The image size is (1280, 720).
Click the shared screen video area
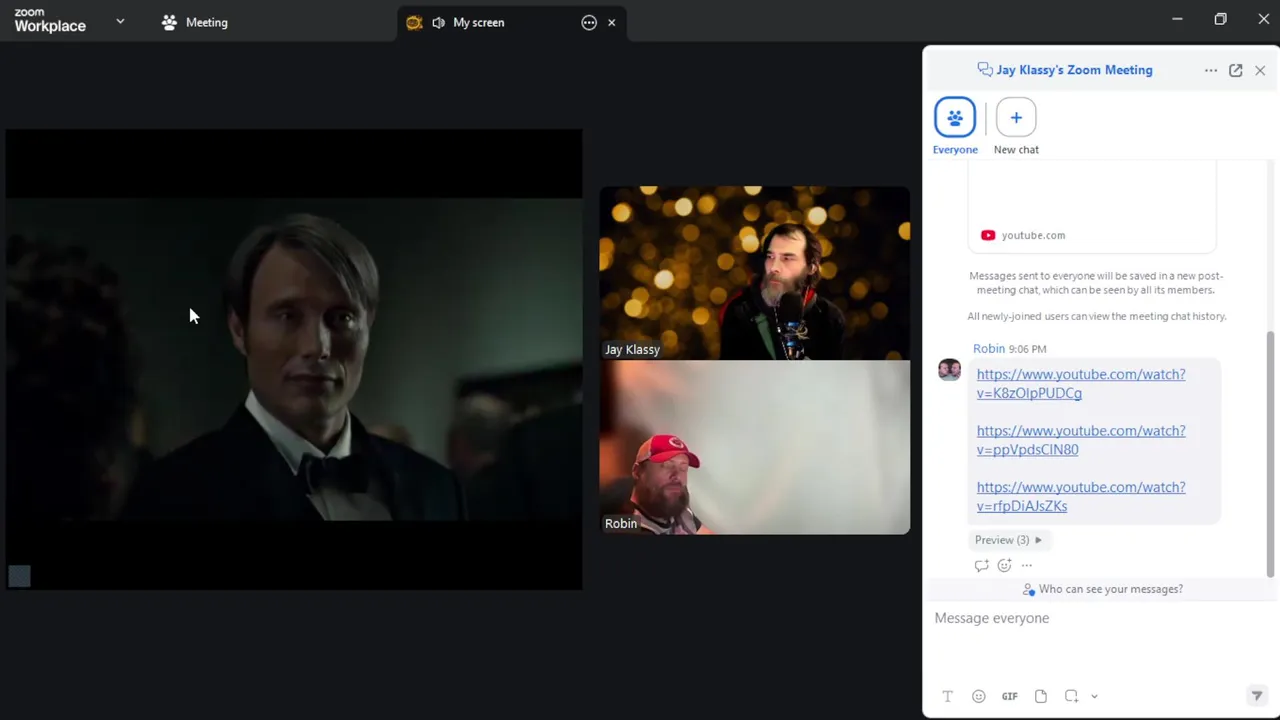tap(294, 359)
